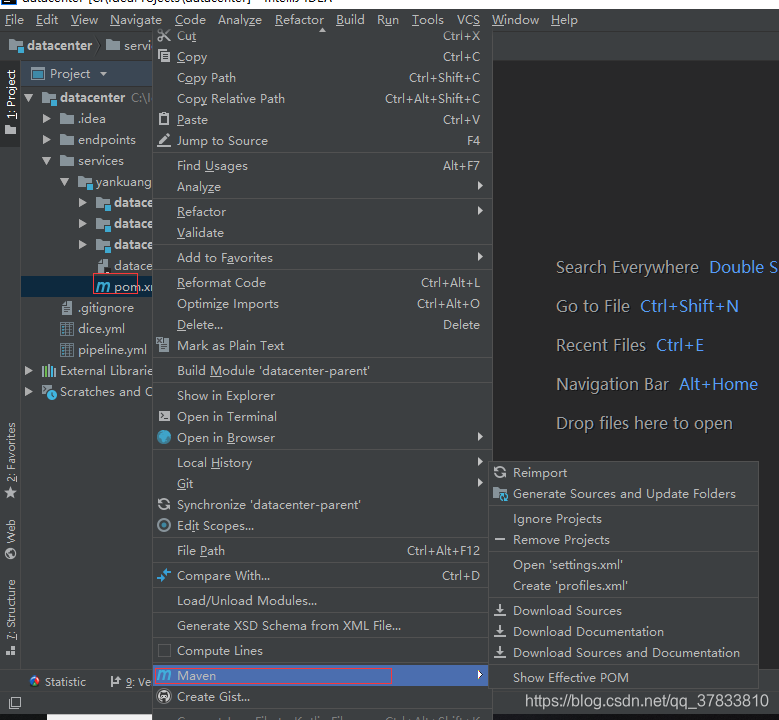The height and width of the screenshot is (720, 779).
Task: Click the Cut scissors icon
Action: (x=164, y=36)
